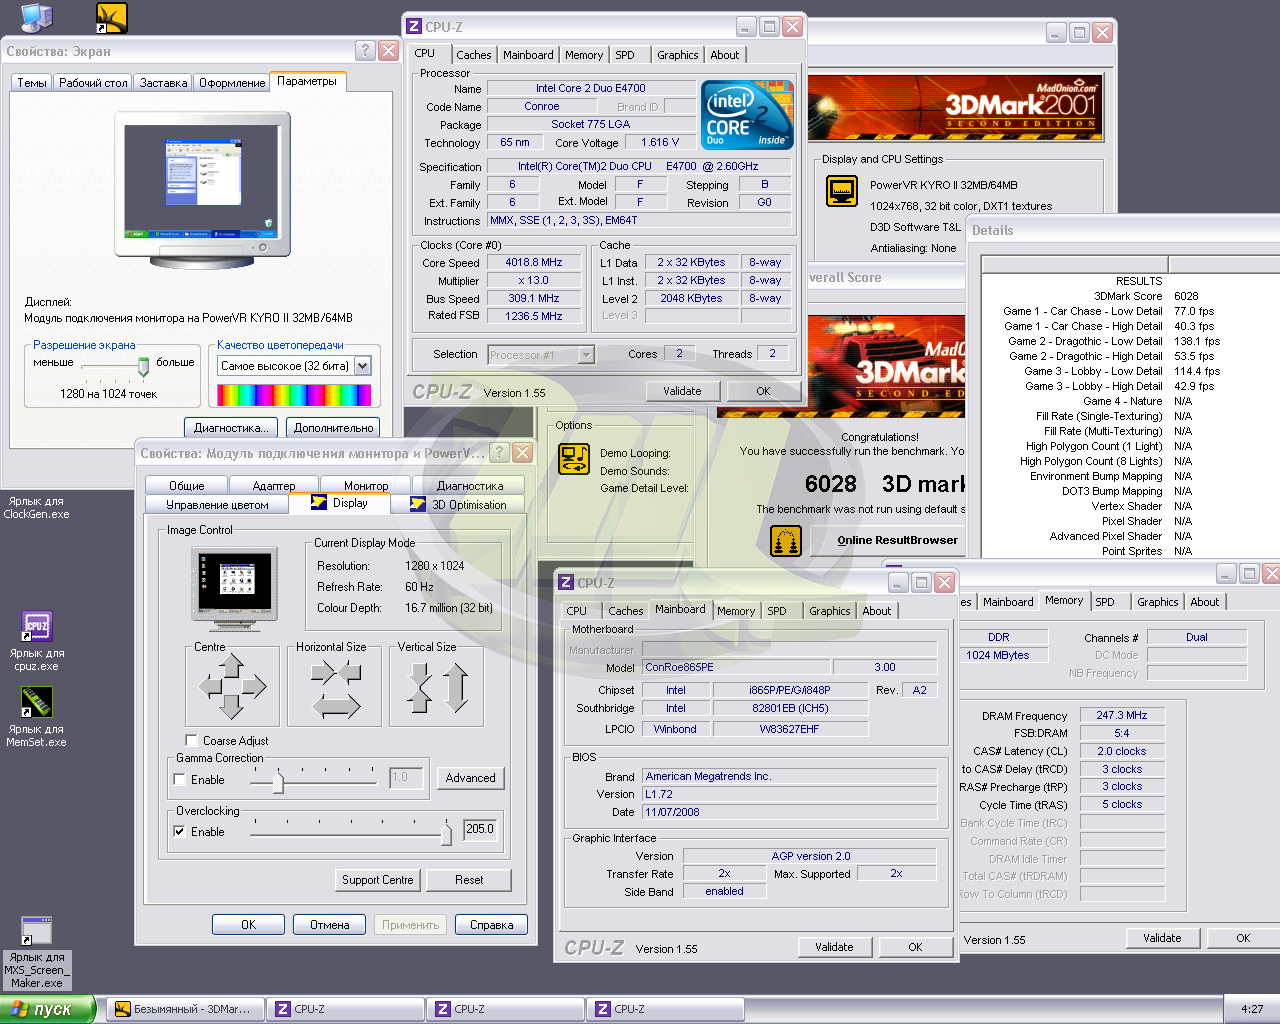The height and width of the screenshot is (1024, 1280).
Task: Select the ClockGen.exe desktop shortcut label
Action: [37, 508]
